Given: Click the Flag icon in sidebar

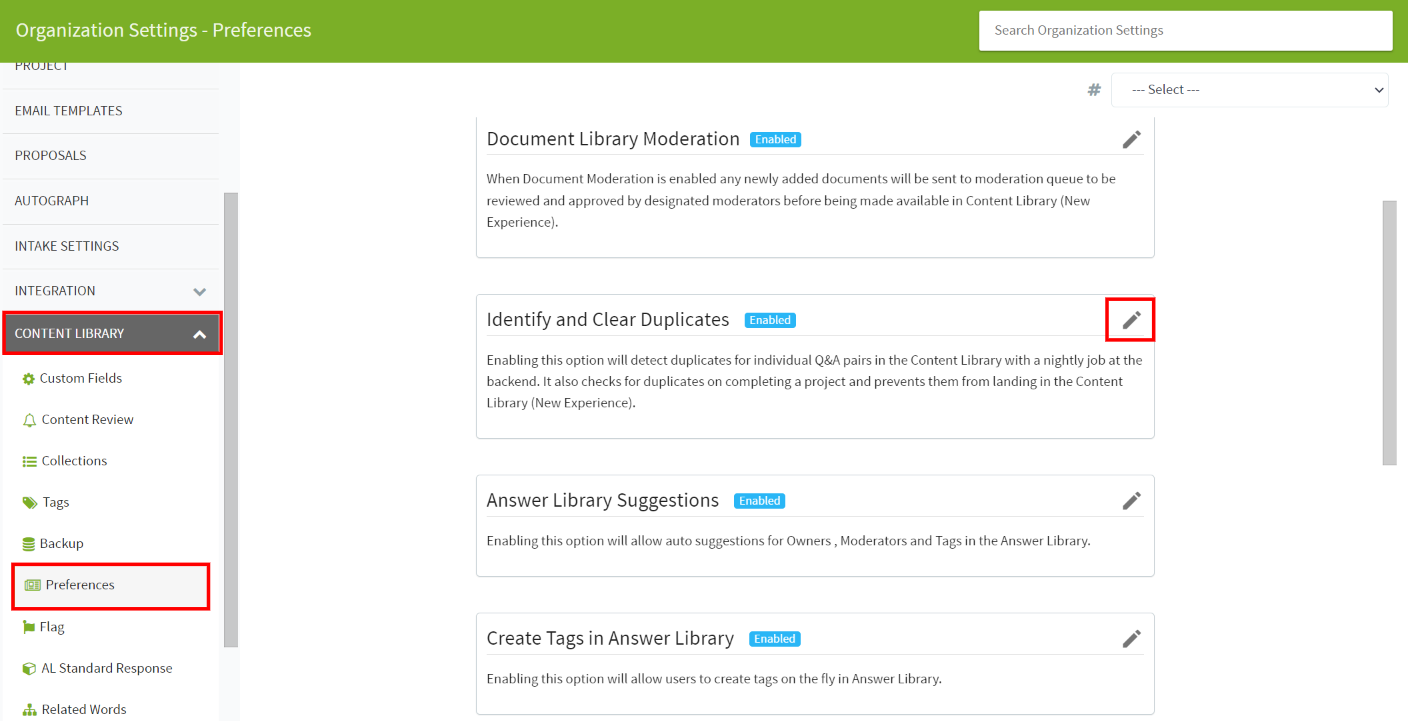Looking at the screenshot, I should [29, 627].
